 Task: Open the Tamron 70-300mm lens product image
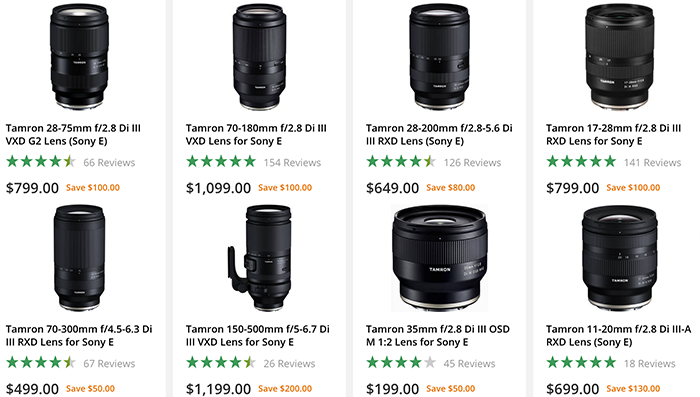(x=79, y=258)
